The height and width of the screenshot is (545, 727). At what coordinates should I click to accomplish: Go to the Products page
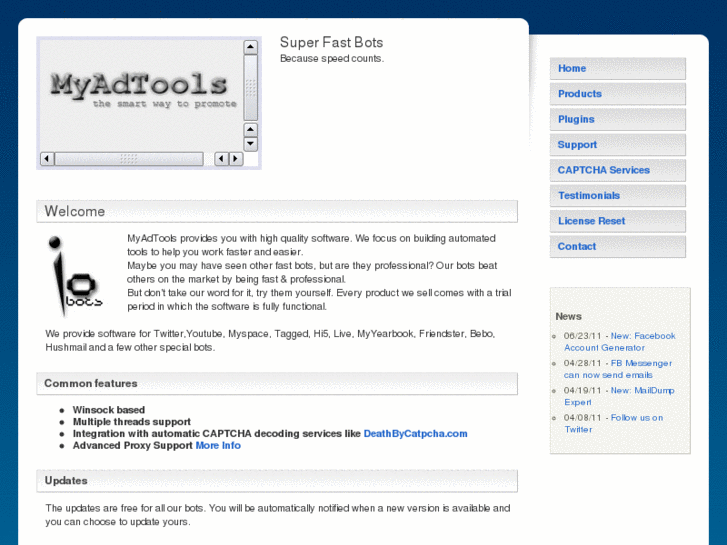tap(618, 94)
